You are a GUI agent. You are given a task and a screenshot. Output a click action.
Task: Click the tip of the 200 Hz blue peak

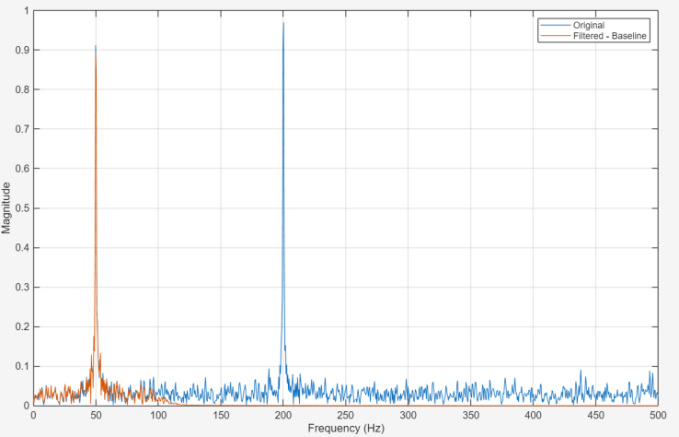pos(283,23)
